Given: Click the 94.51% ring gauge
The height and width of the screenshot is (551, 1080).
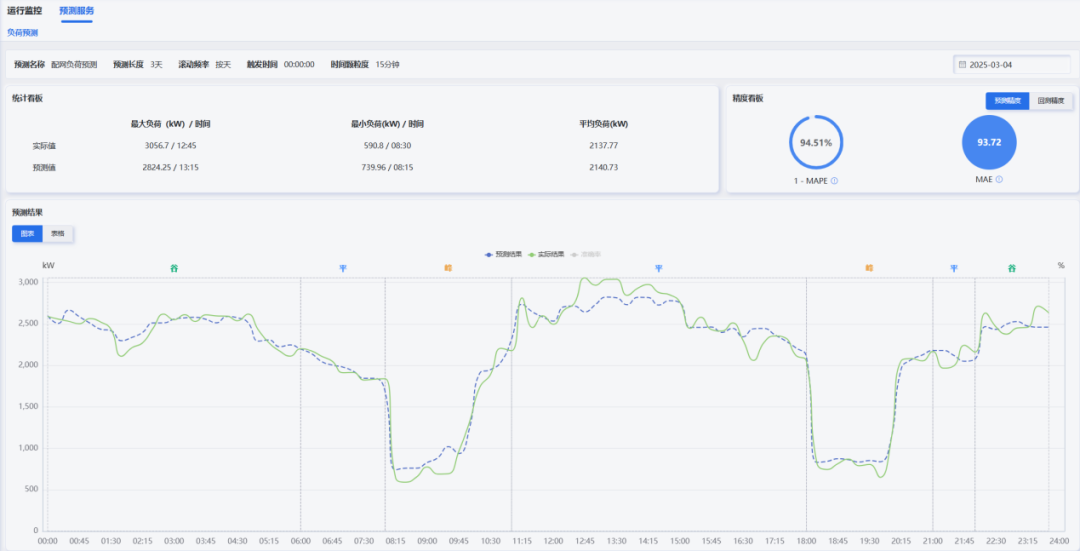Looking at the screenshot, I should (x=816, y=143).
